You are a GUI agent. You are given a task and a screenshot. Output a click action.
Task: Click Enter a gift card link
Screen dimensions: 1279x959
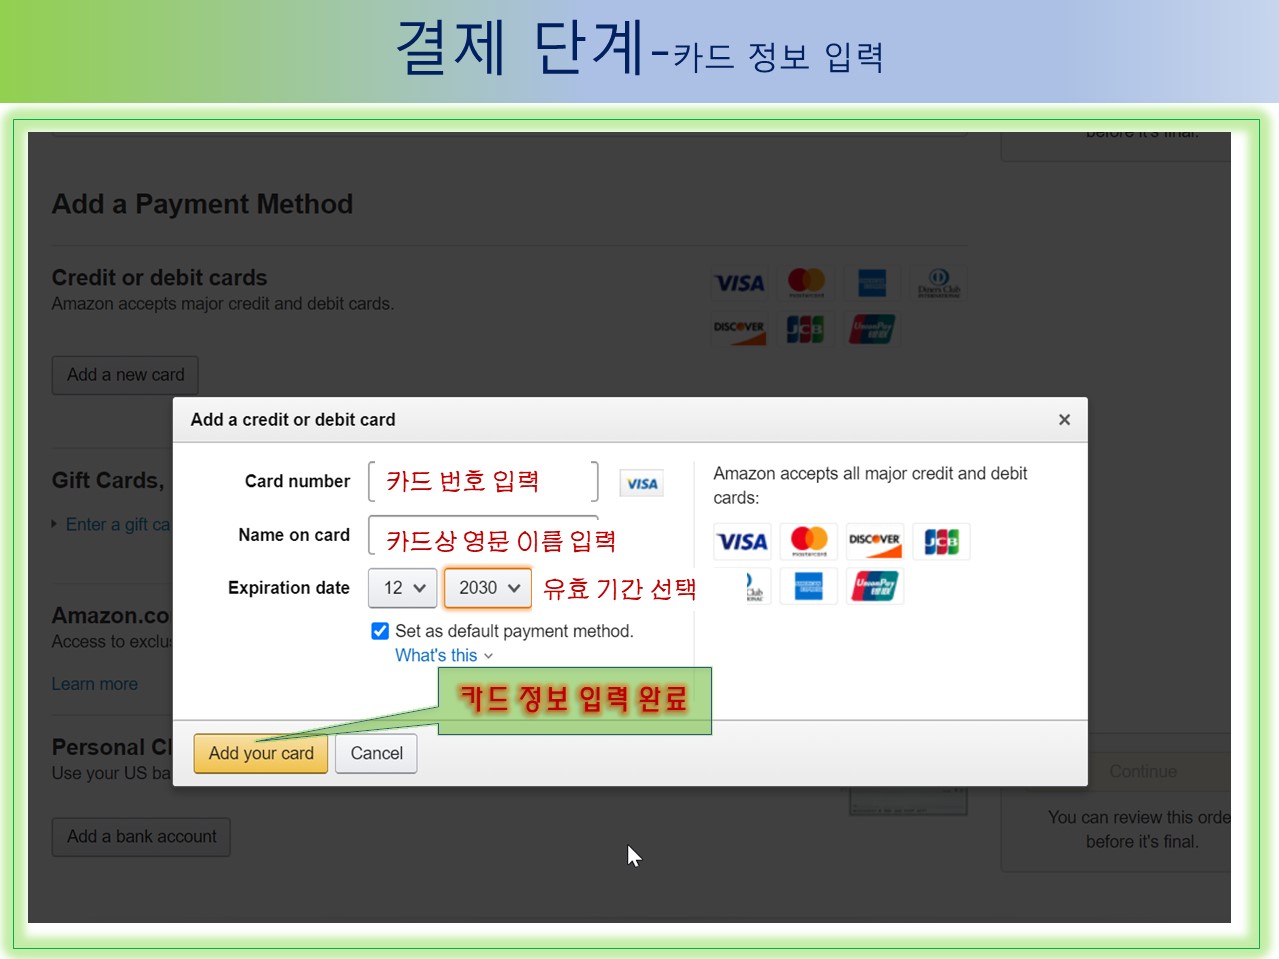117,524
